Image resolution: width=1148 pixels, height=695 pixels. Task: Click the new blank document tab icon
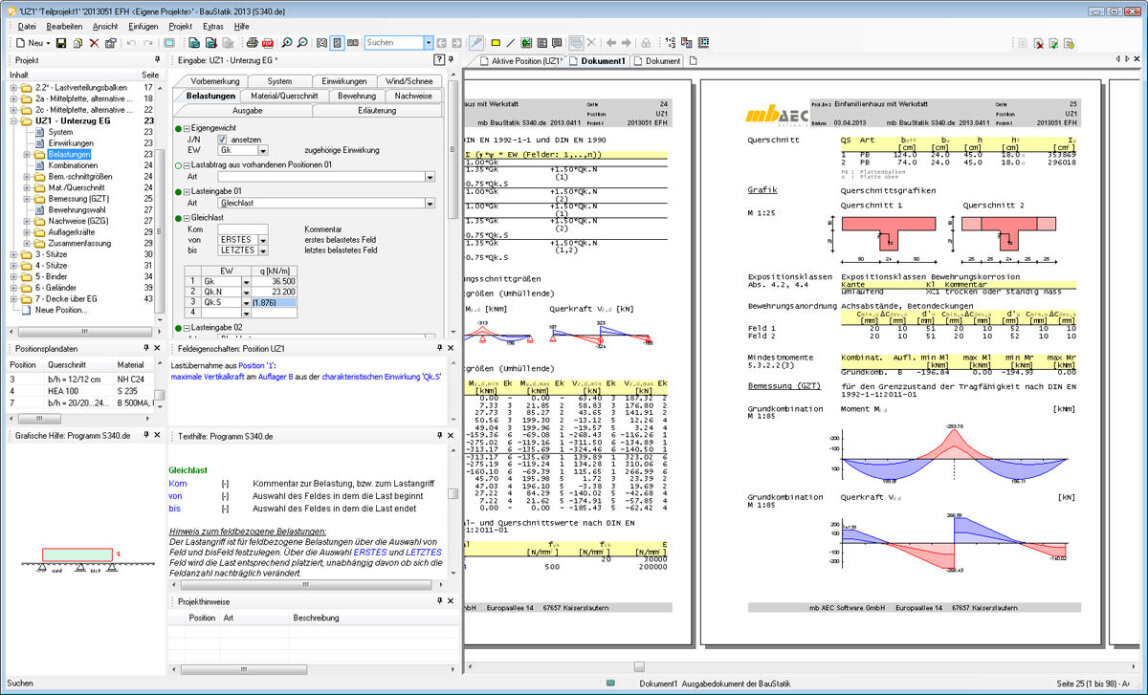pyautogui.click(x=693, y=61)
